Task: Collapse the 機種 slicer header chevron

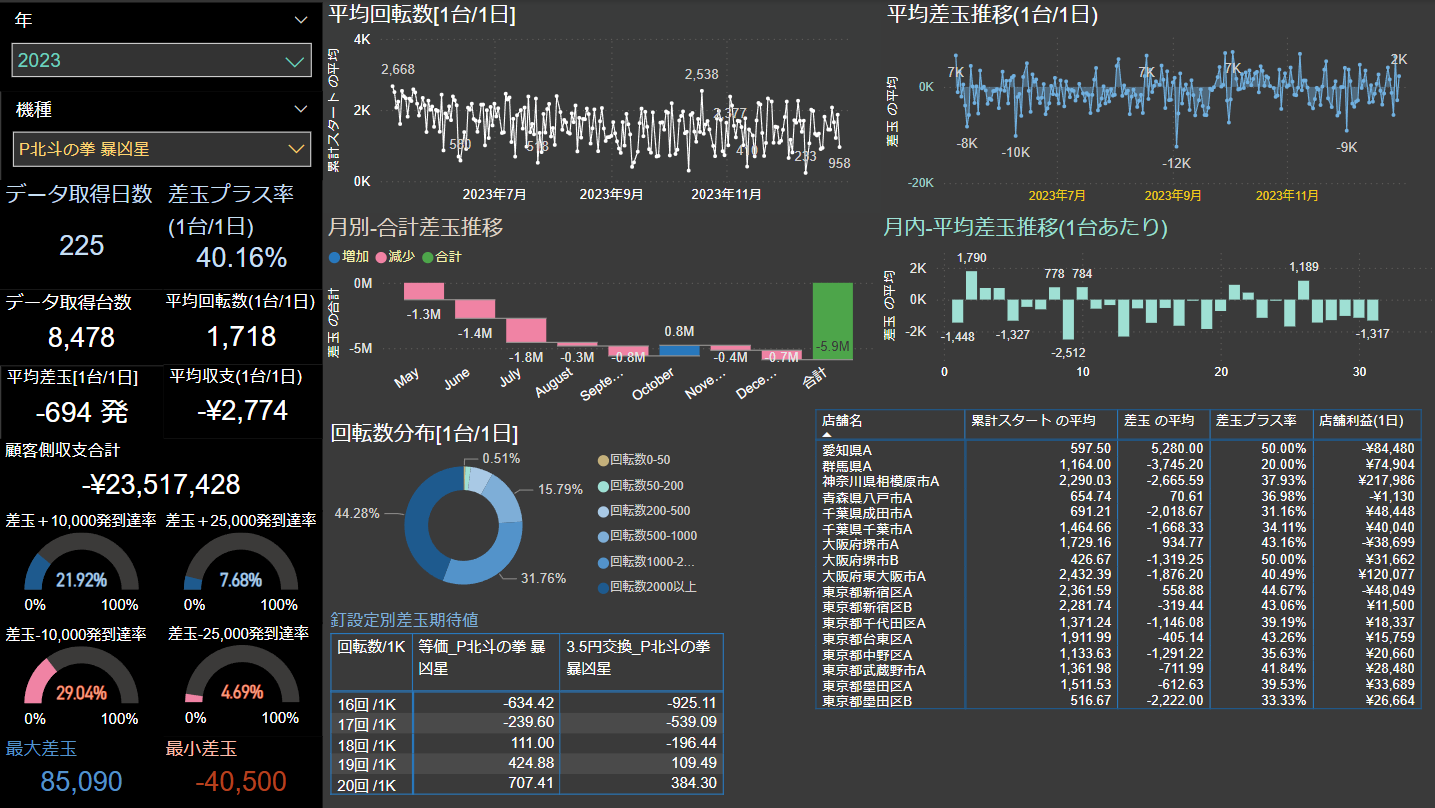Action: coord(301,109)
